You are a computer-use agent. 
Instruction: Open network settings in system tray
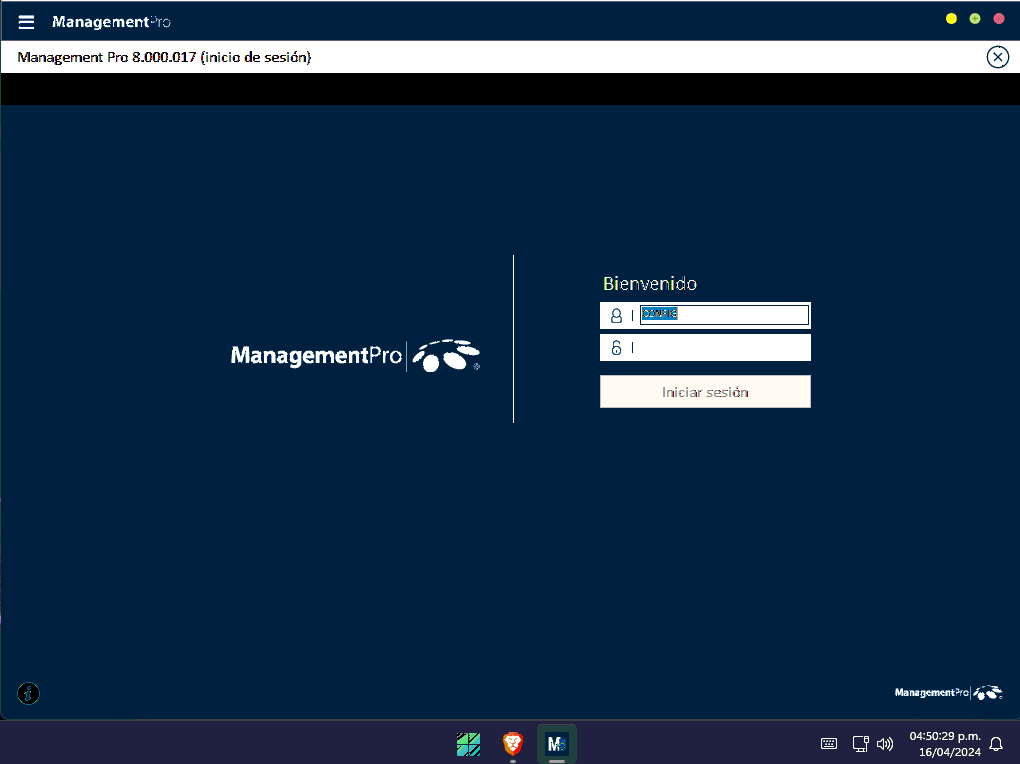859,743
